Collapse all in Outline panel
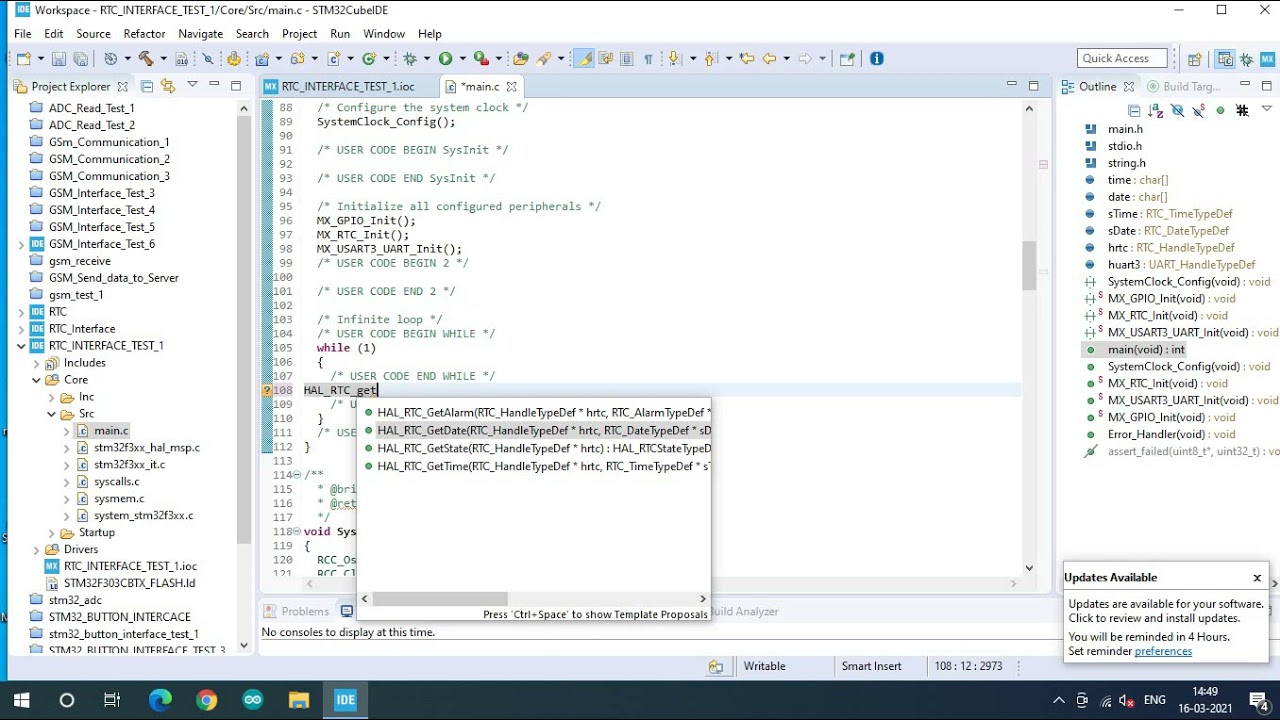The image size is (1280, 720). click(1134, 110)
